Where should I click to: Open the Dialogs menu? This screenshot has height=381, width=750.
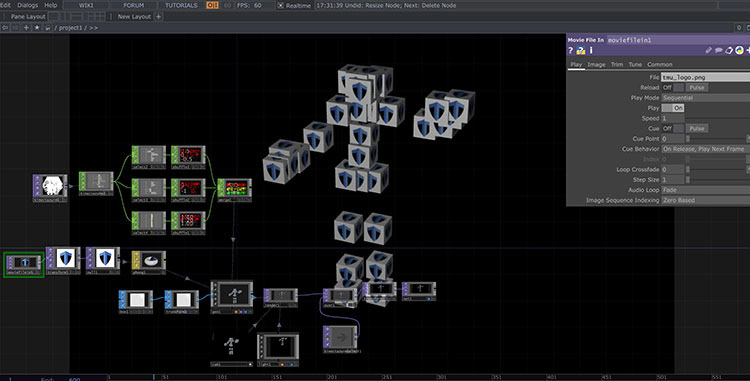[27, 5]
